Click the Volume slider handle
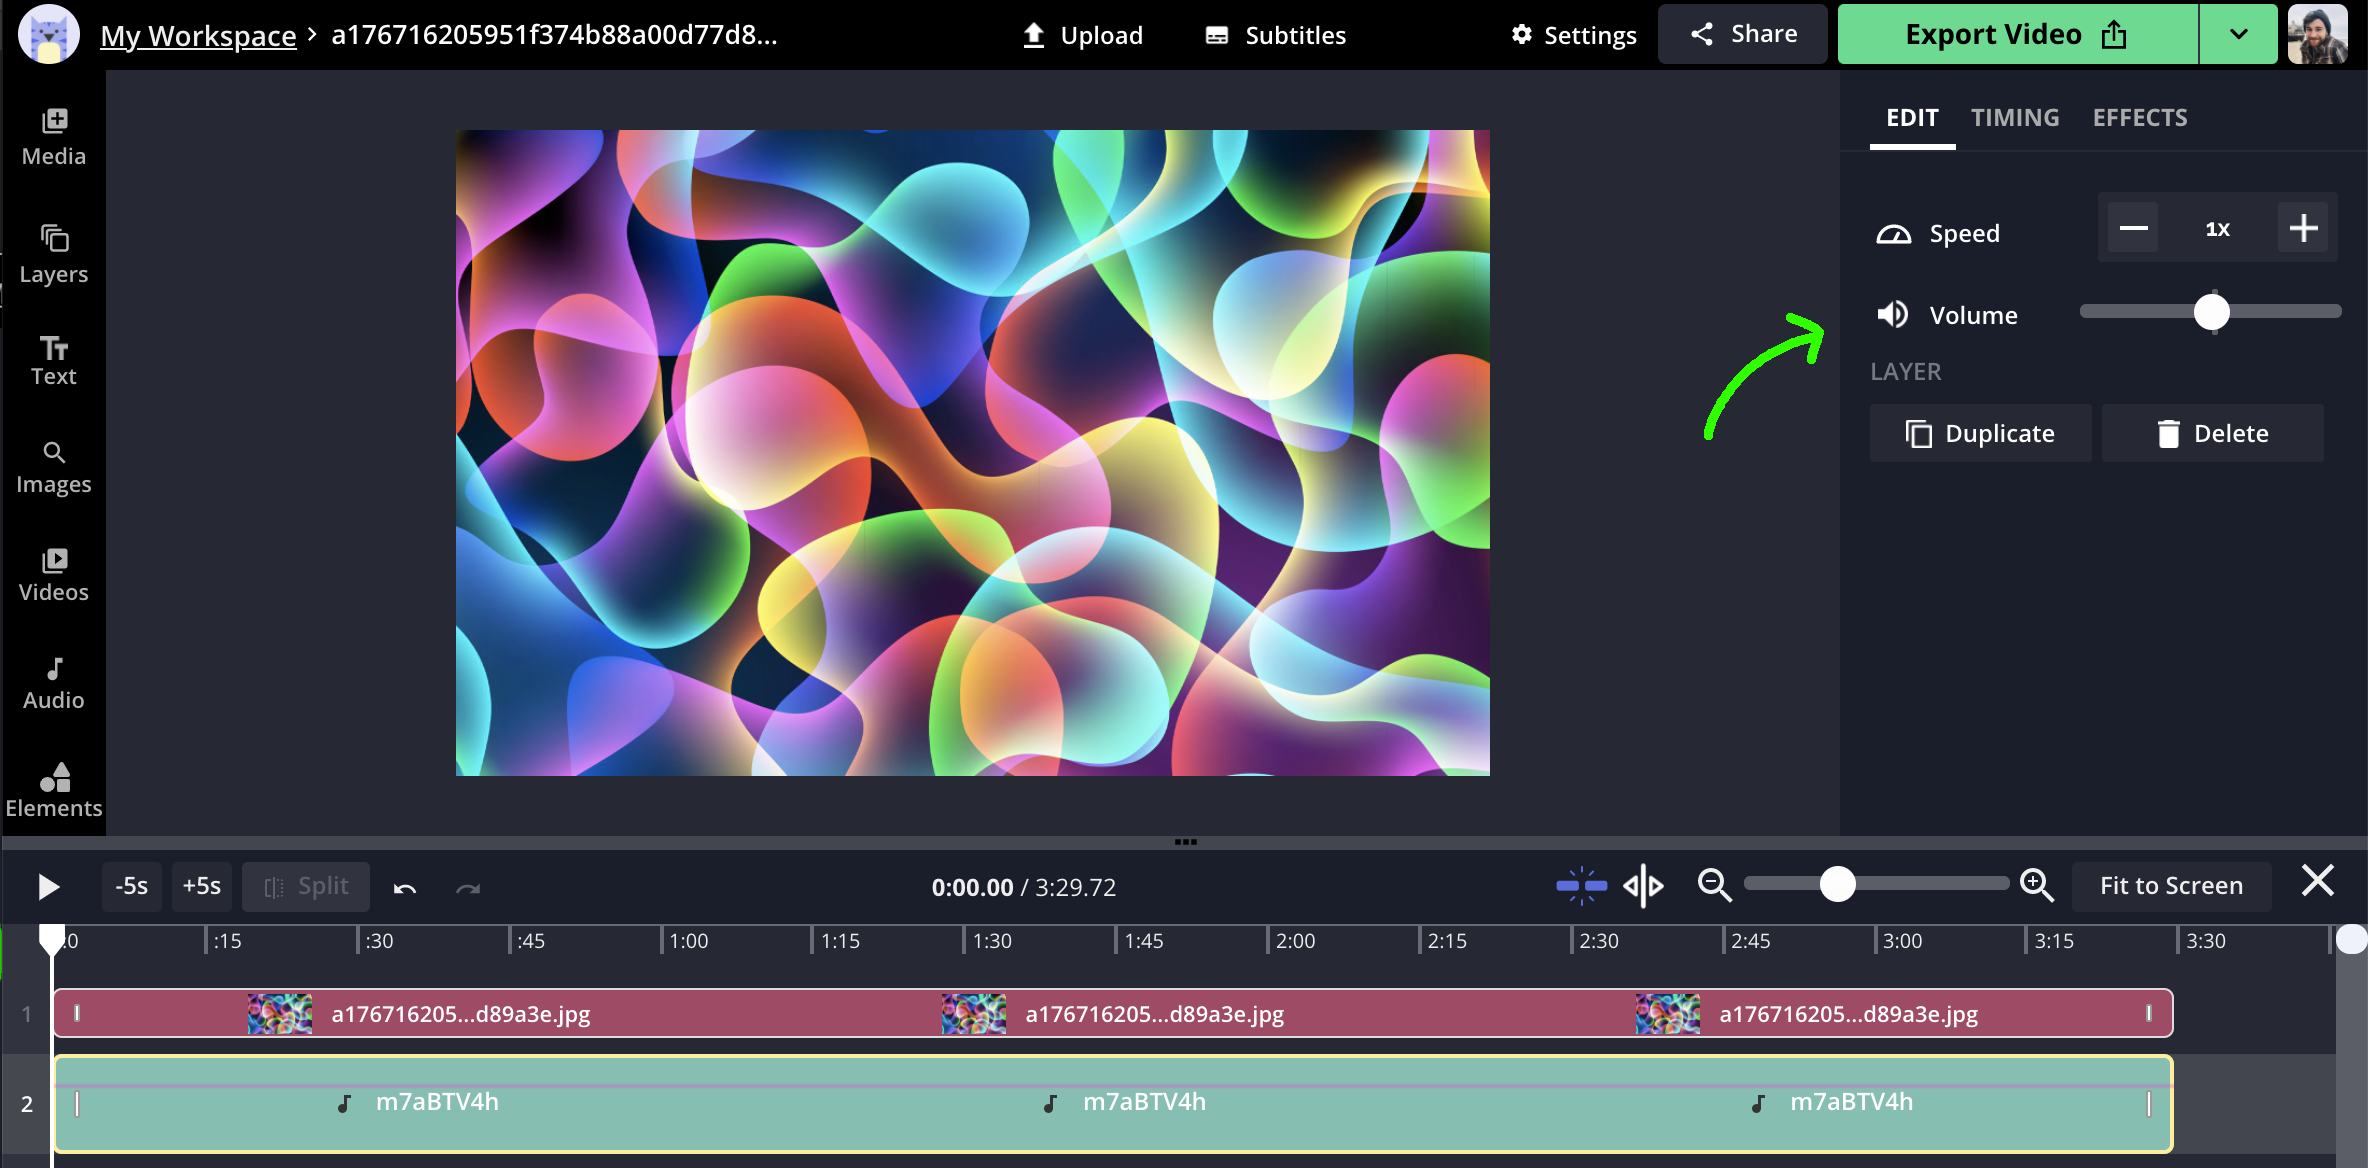 2211,312
